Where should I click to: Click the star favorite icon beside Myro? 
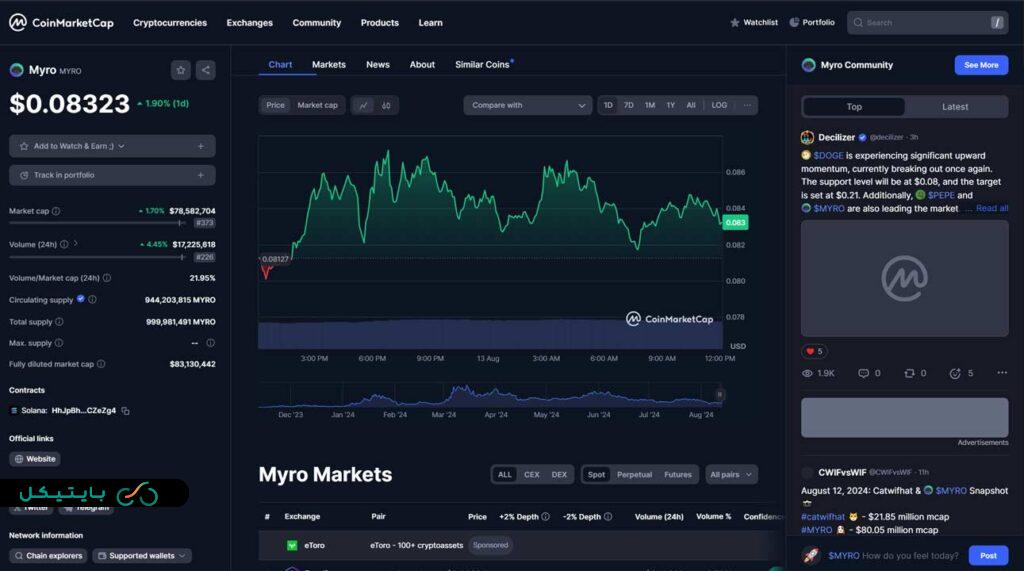click(180, 70)
